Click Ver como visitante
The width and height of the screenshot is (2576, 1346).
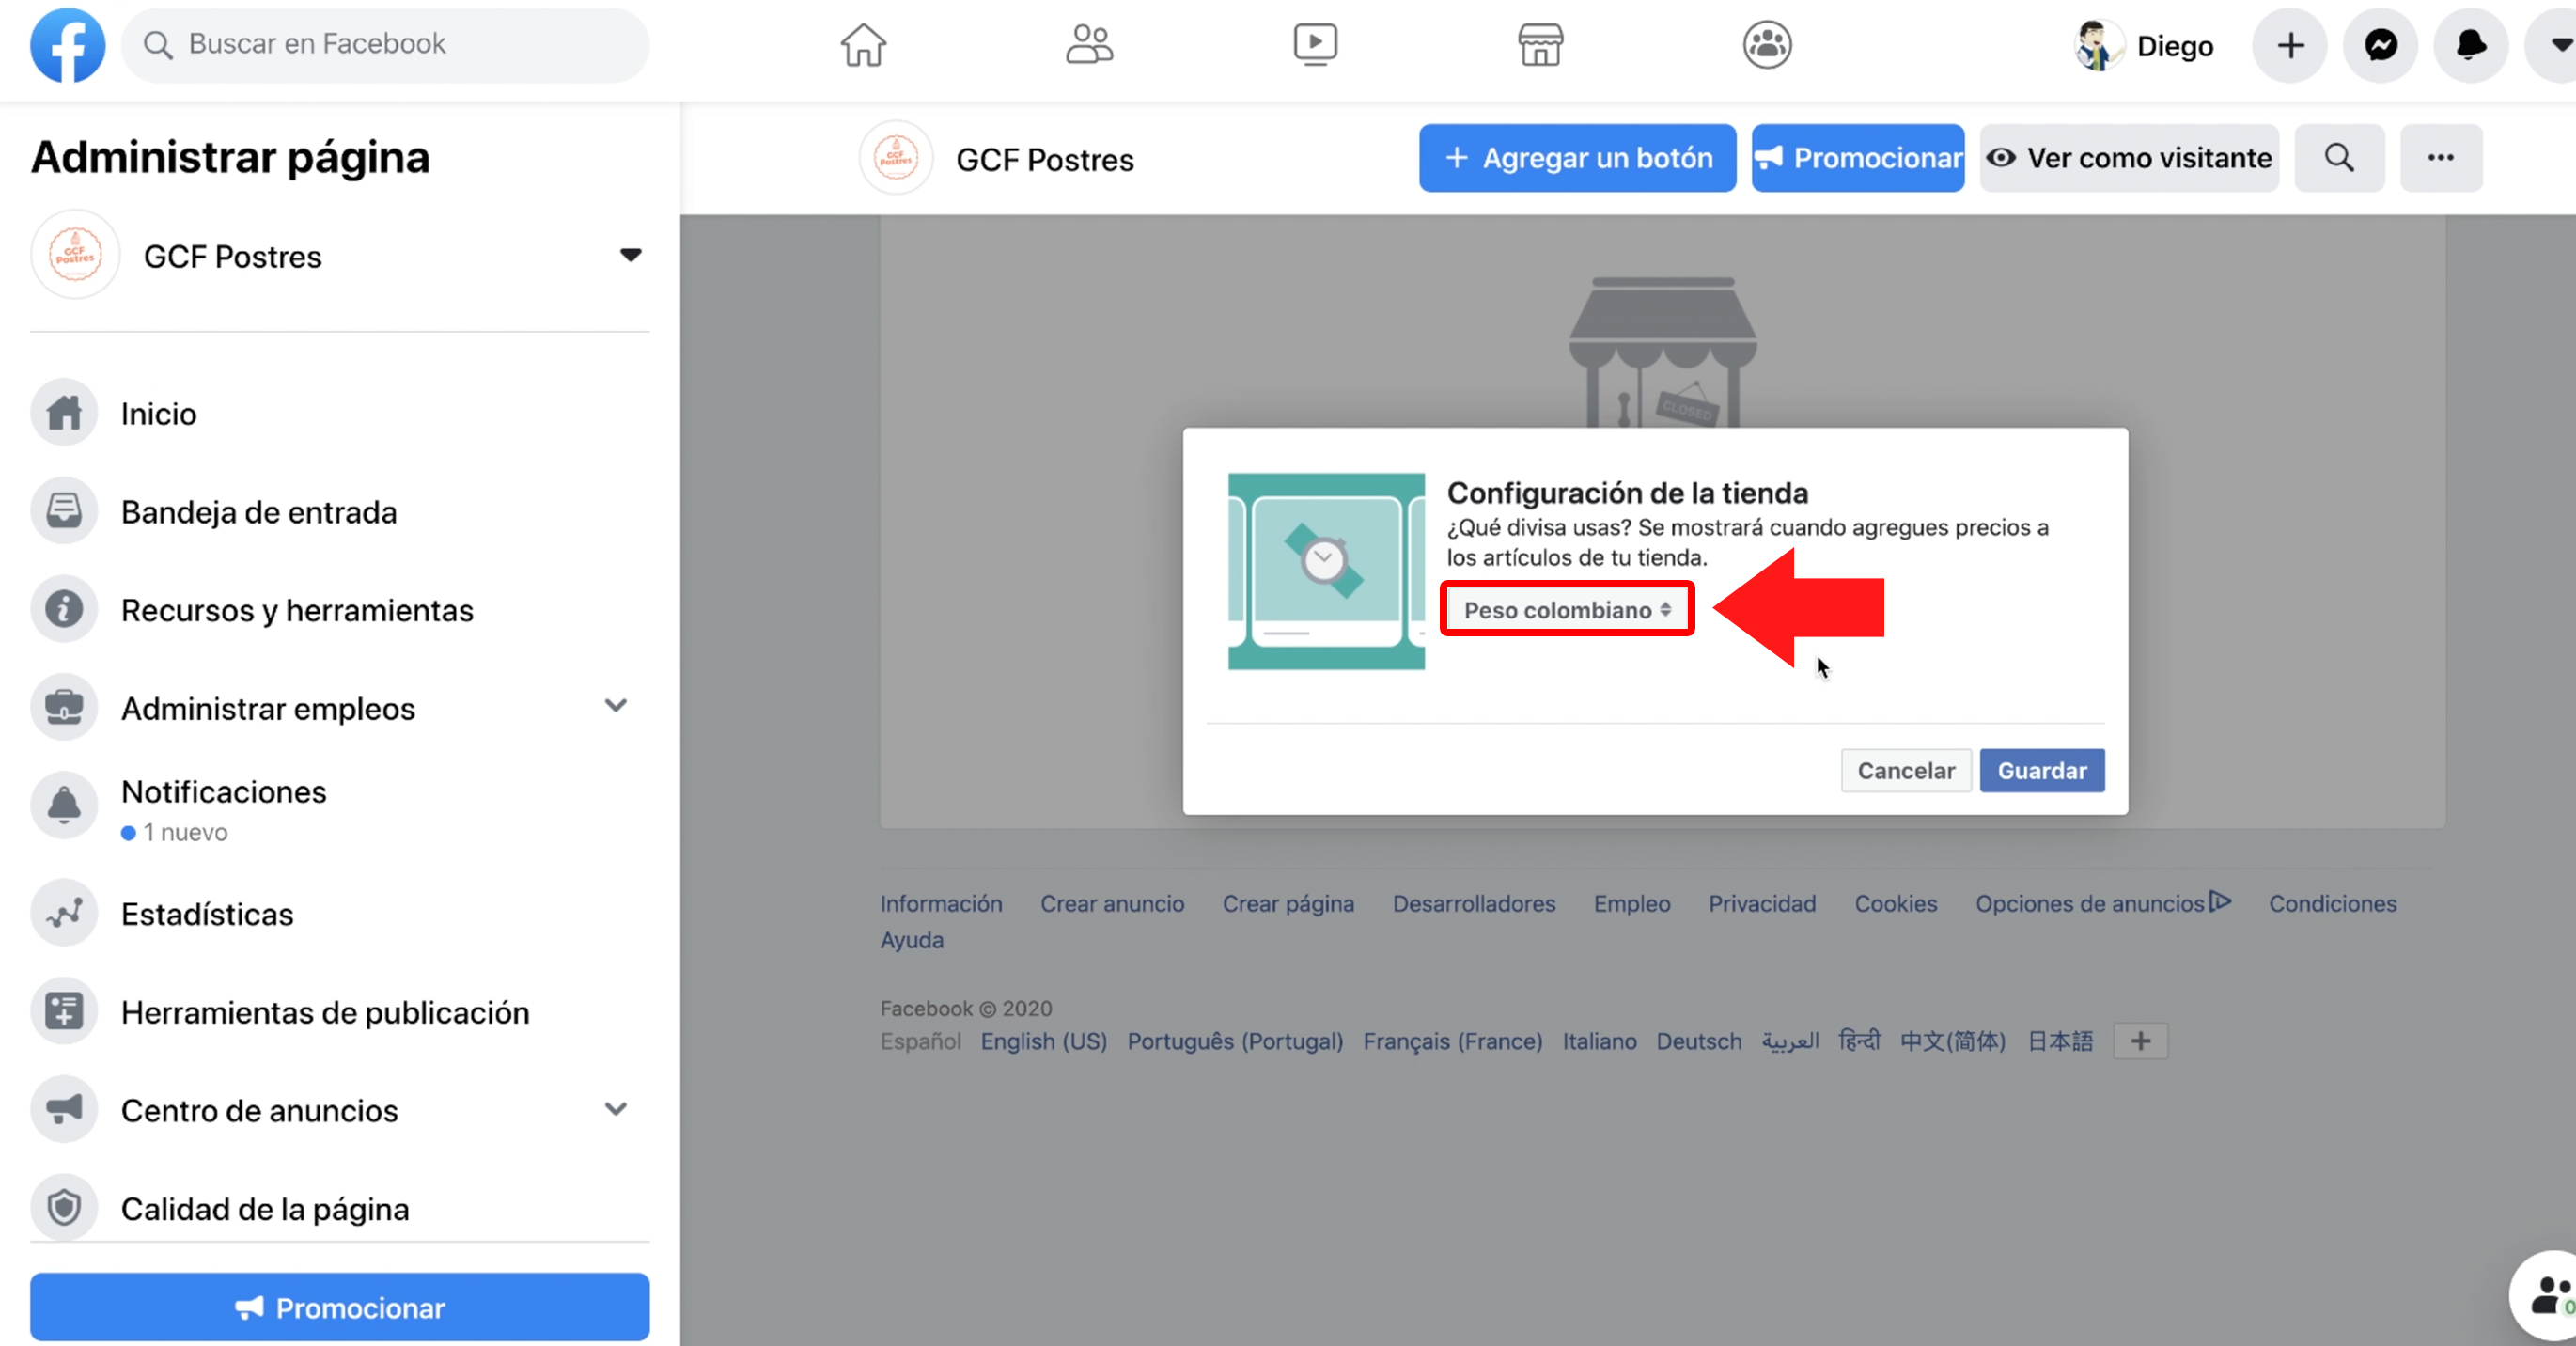click(x=2129, y=158)
